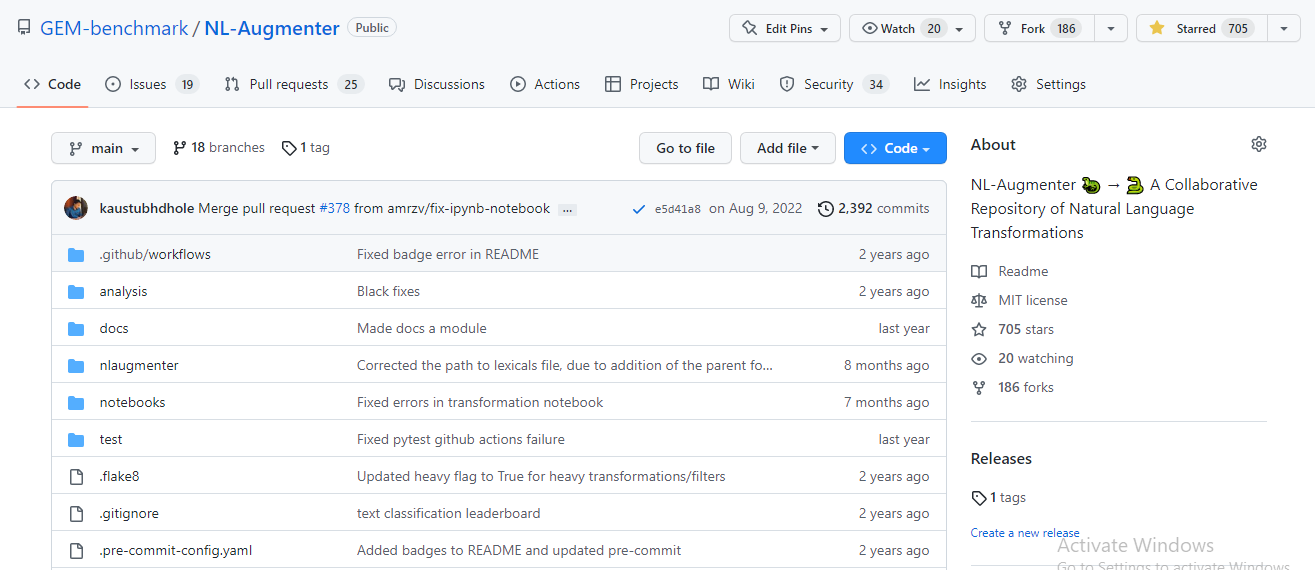Click the Edit Pins button

(x=785, y=29)
